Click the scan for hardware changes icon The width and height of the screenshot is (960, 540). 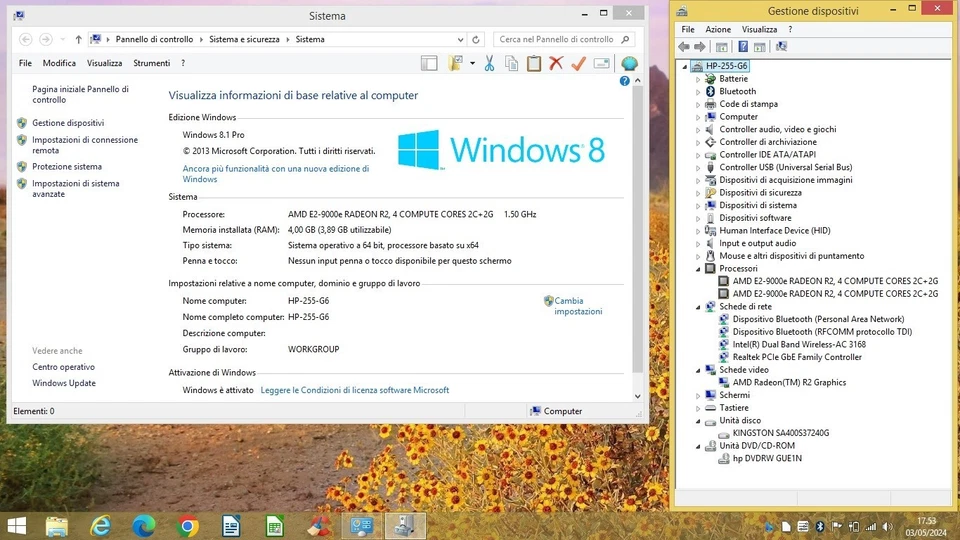click(781, 47)
